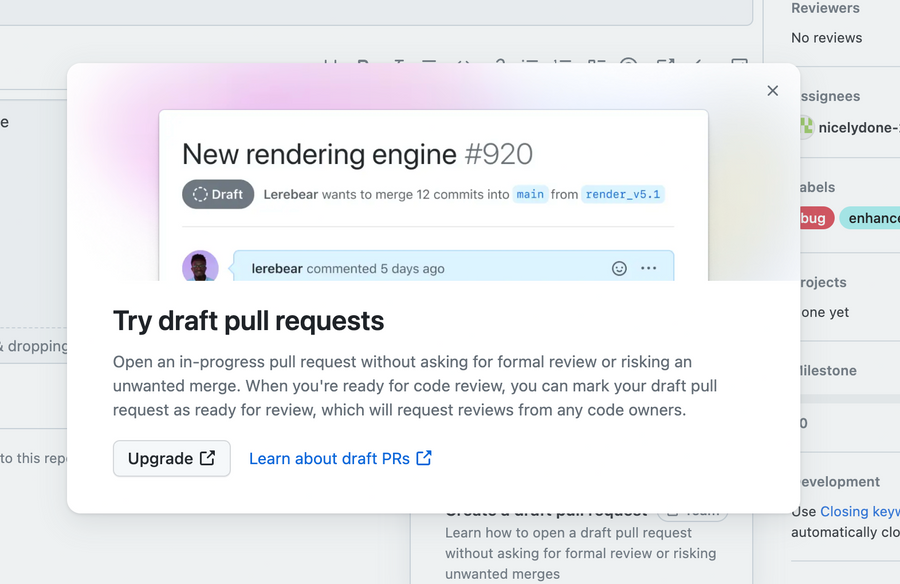The image size is (900, 584).
Task: Select the render_v5.1 branch label
Action: pyautogui.click(x=623, y=194)
